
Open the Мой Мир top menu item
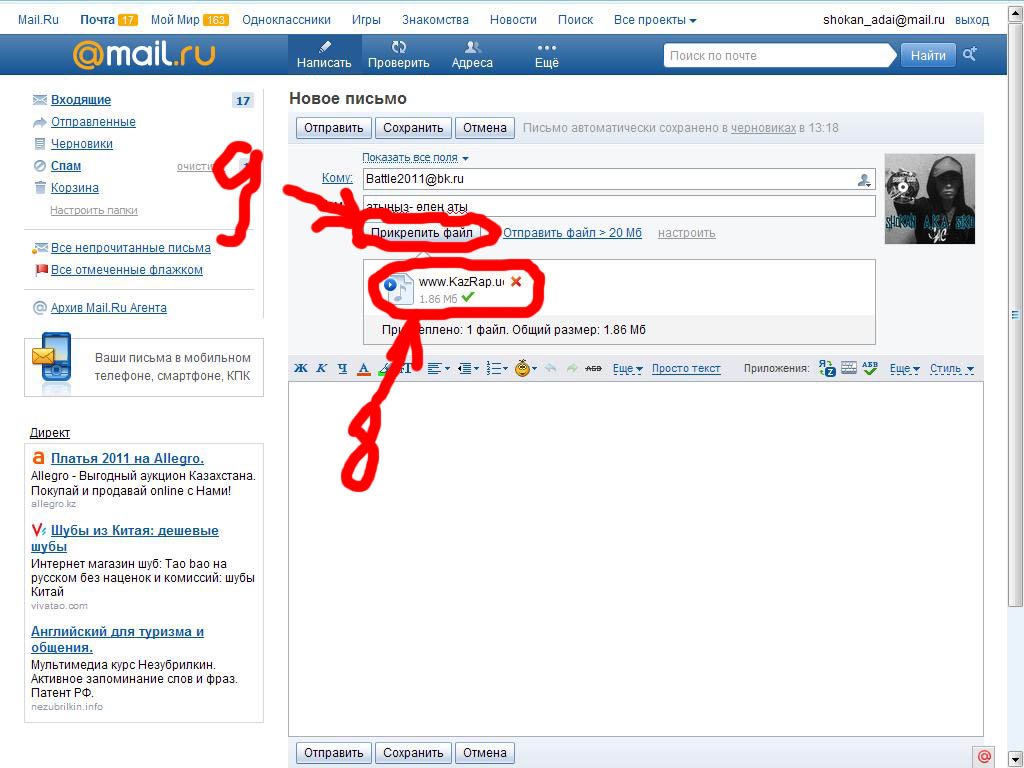[189, 20]
